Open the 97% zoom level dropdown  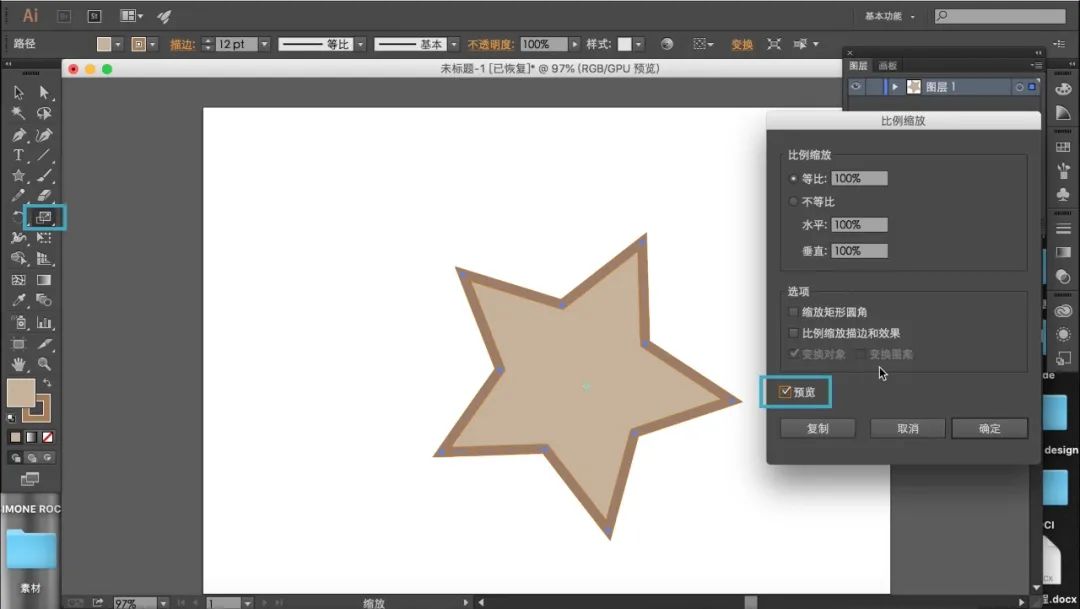[x=163, y=603]
